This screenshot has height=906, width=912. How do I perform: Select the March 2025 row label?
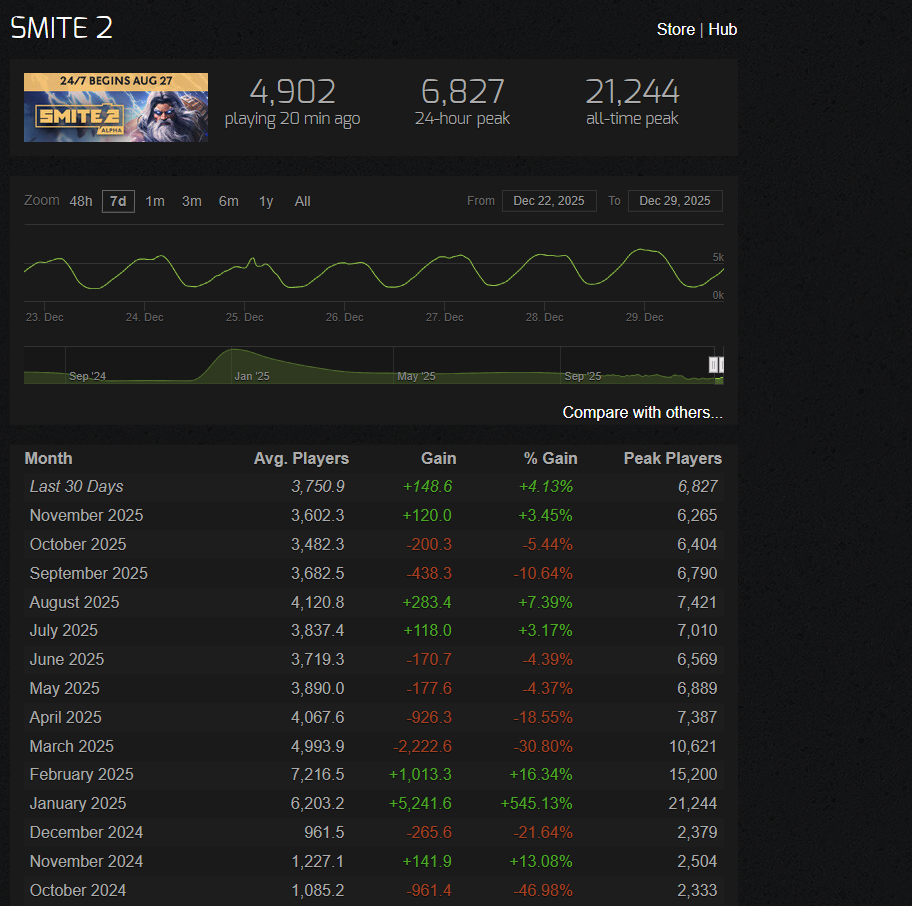coord(72,746)
